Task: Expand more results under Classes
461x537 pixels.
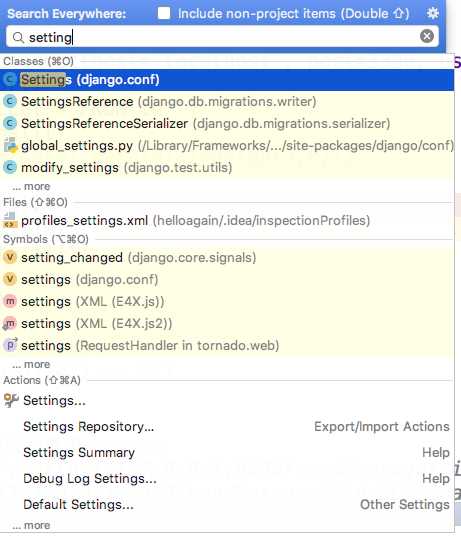Action: (31, 186)
